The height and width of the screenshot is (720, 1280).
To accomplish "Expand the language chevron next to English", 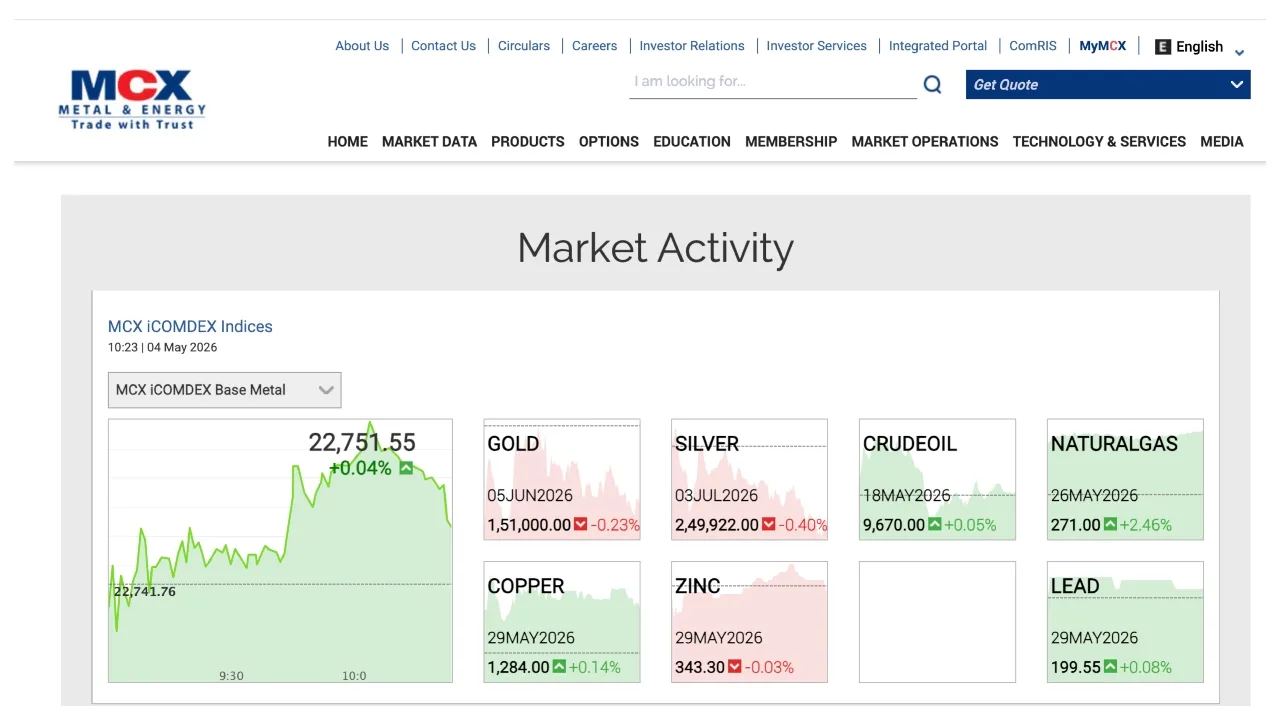I will point(1240,52).
